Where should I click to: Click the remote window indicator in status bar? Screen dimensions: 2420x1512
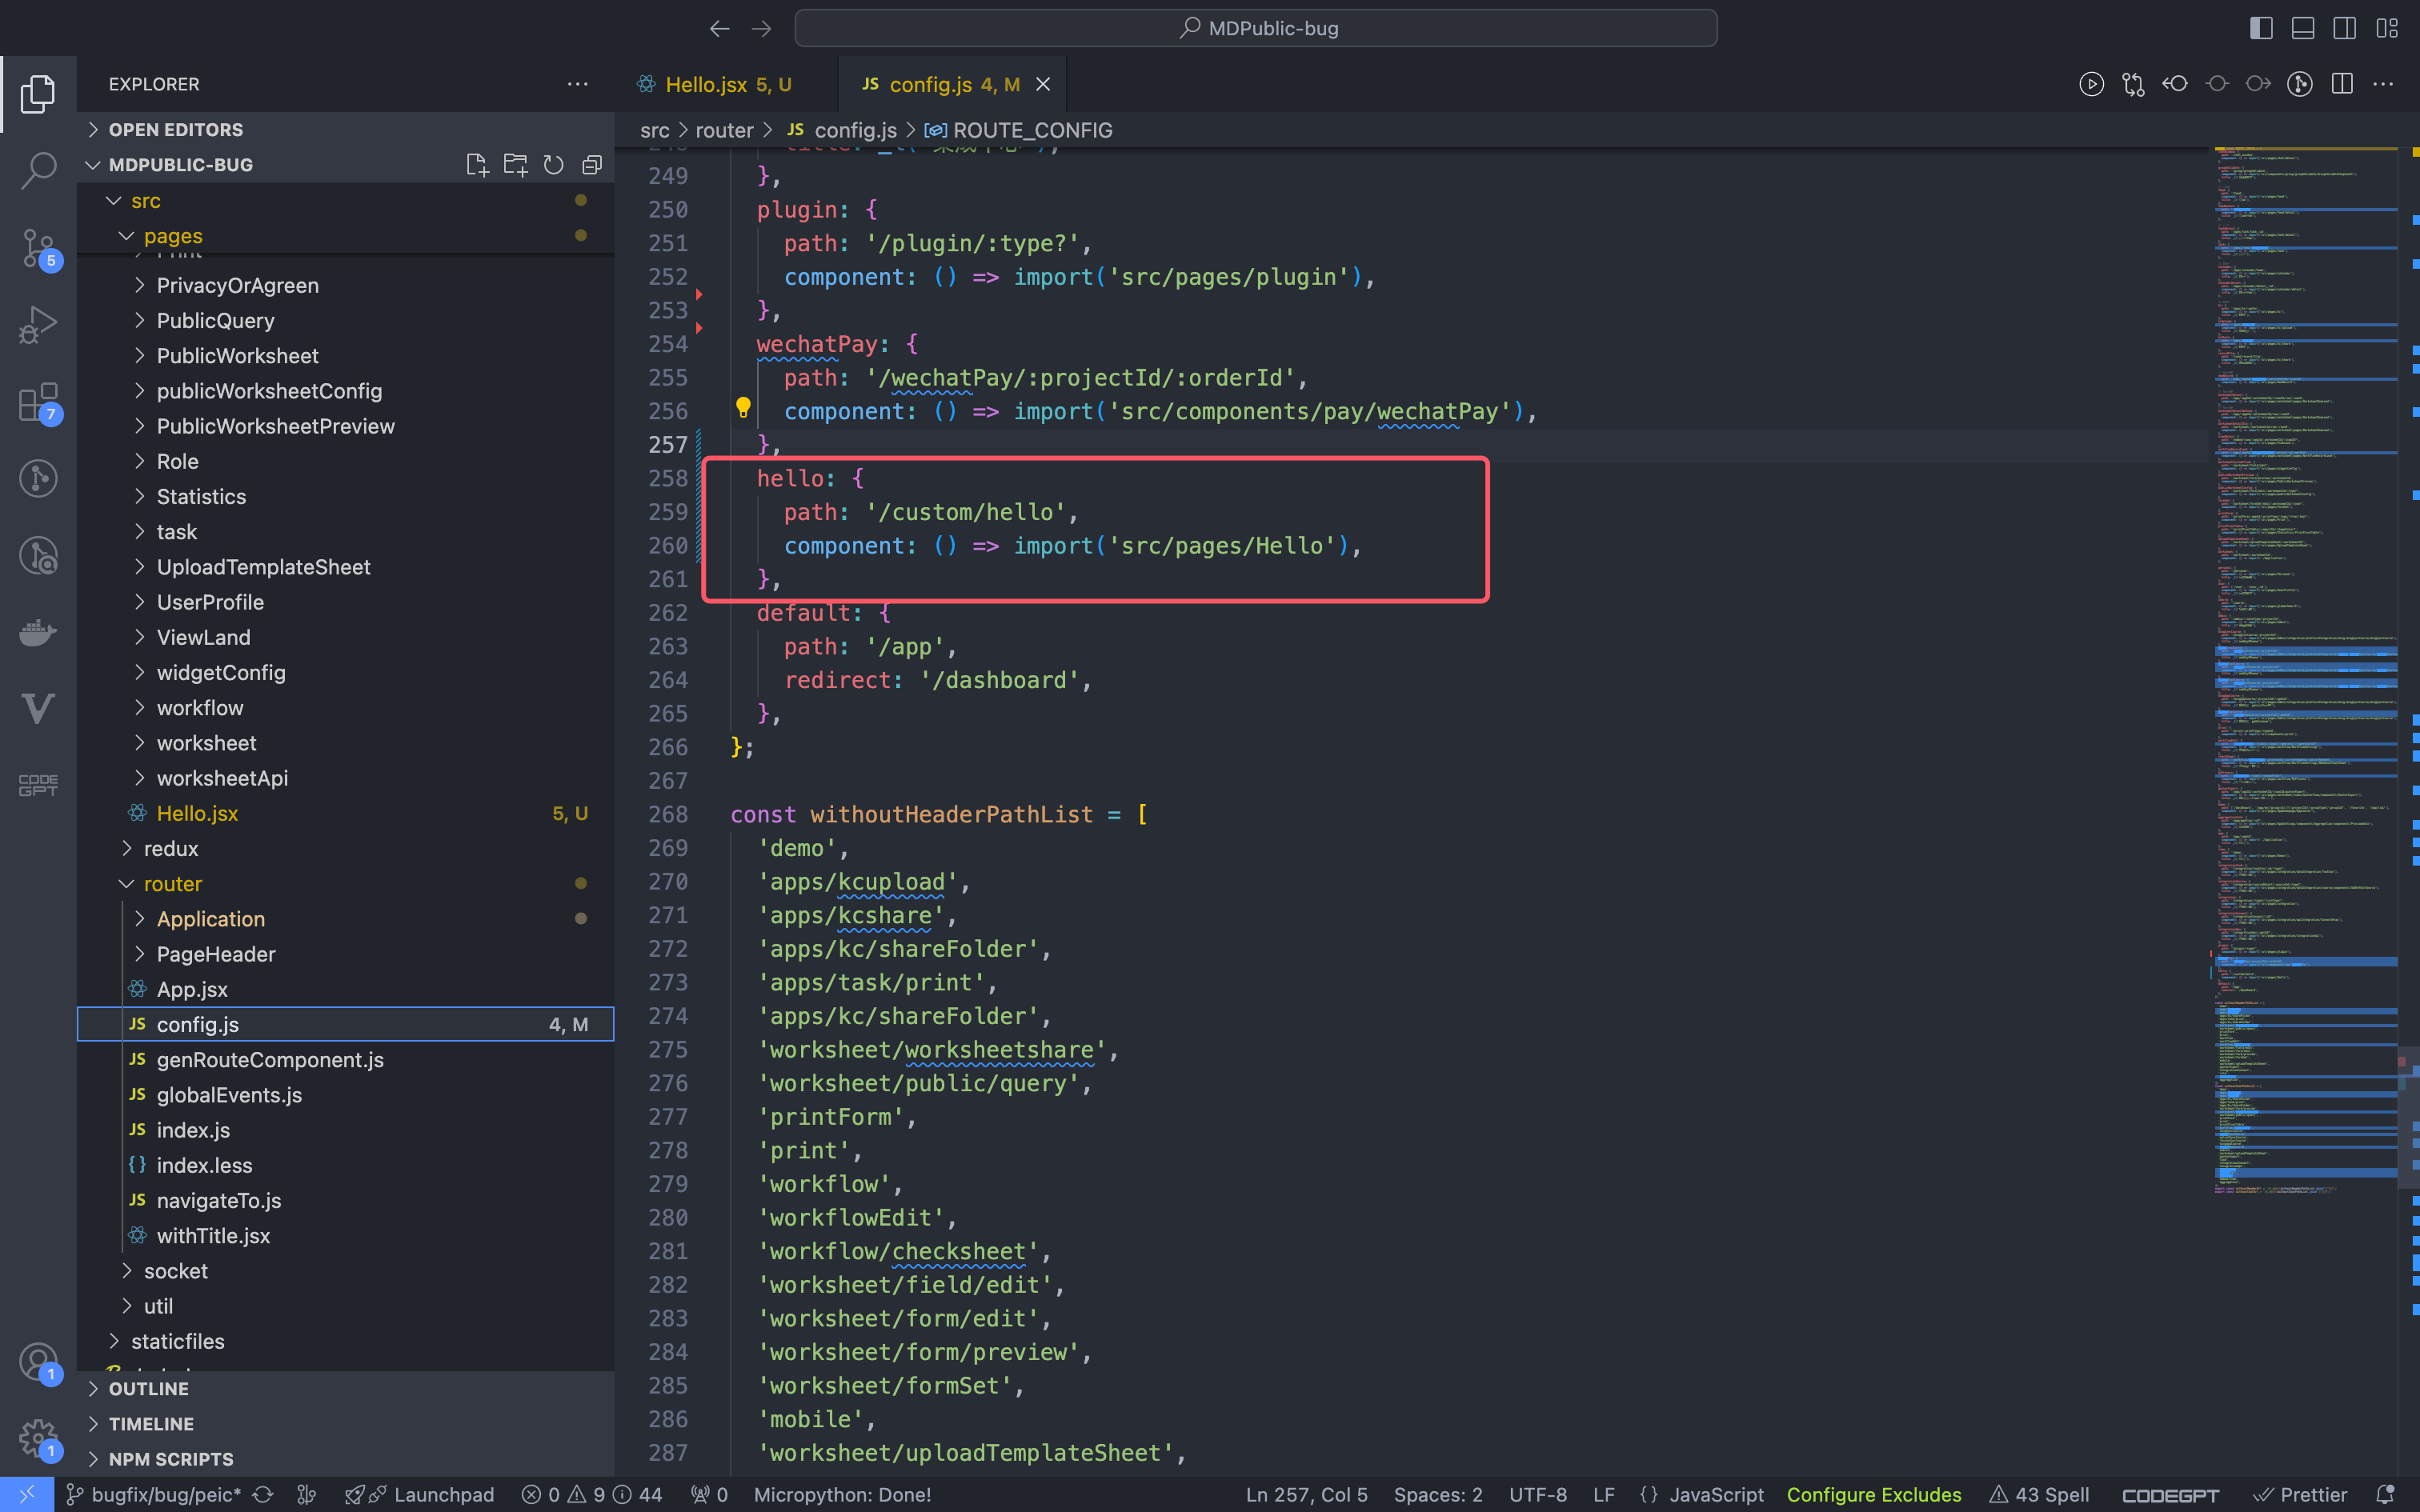[27, 1494]
